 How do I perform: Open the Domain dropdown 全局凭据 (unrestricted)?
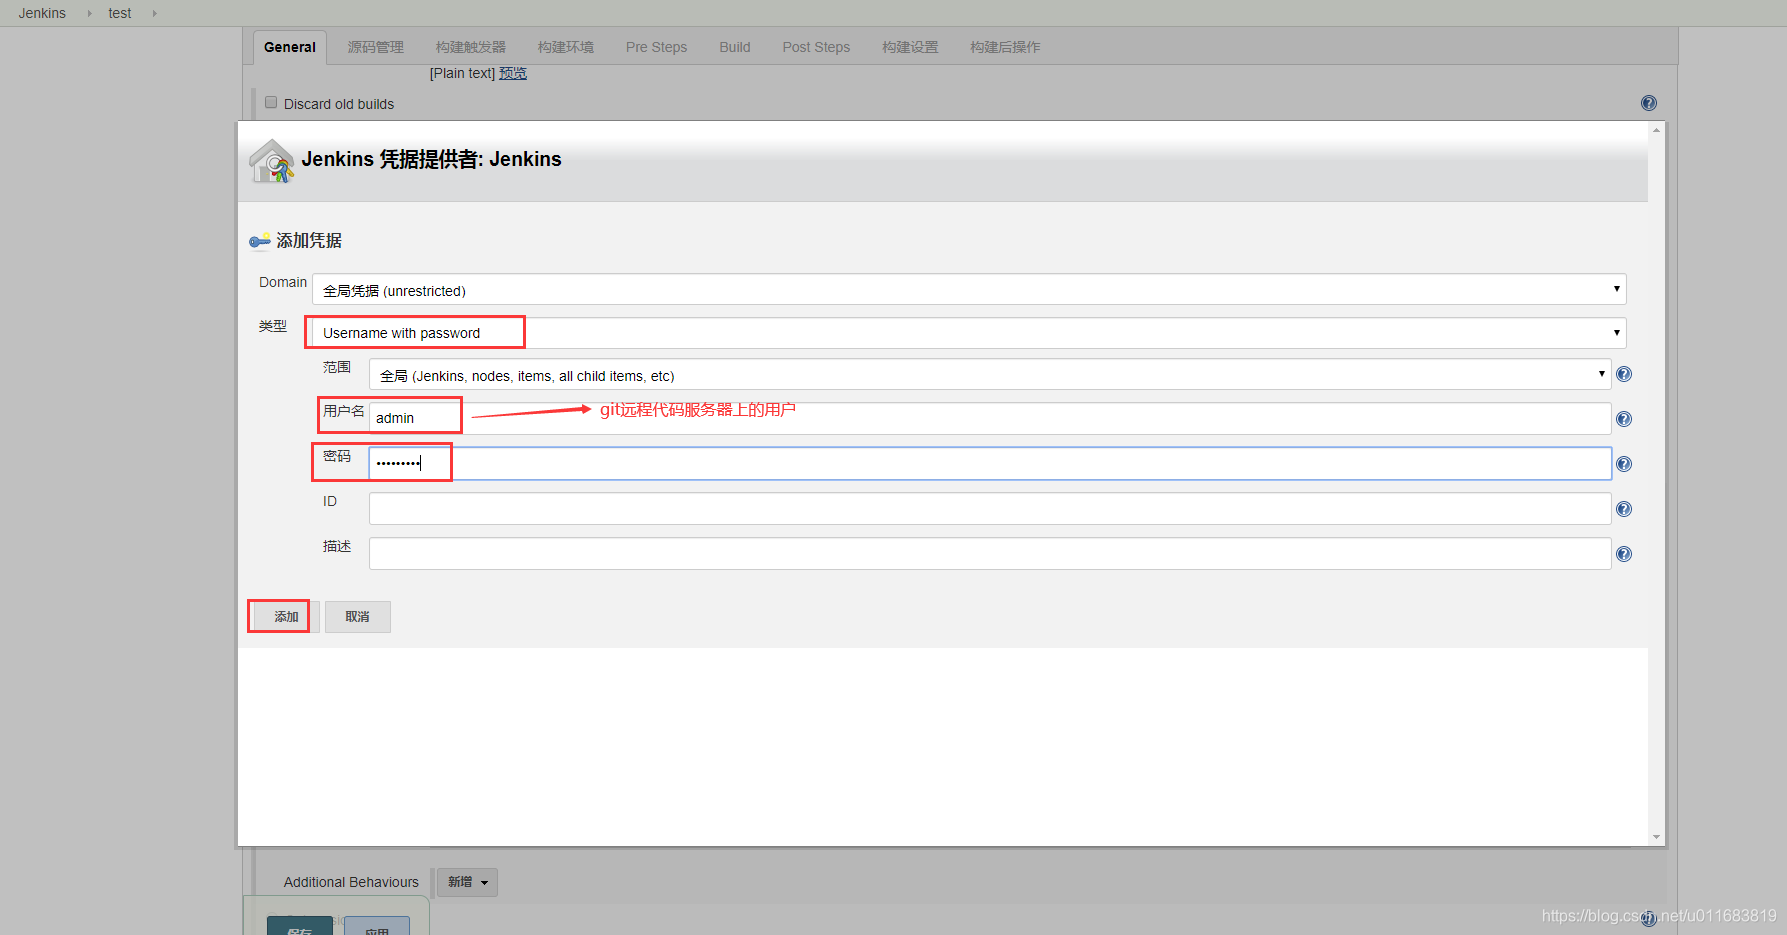tap(969, 289)
